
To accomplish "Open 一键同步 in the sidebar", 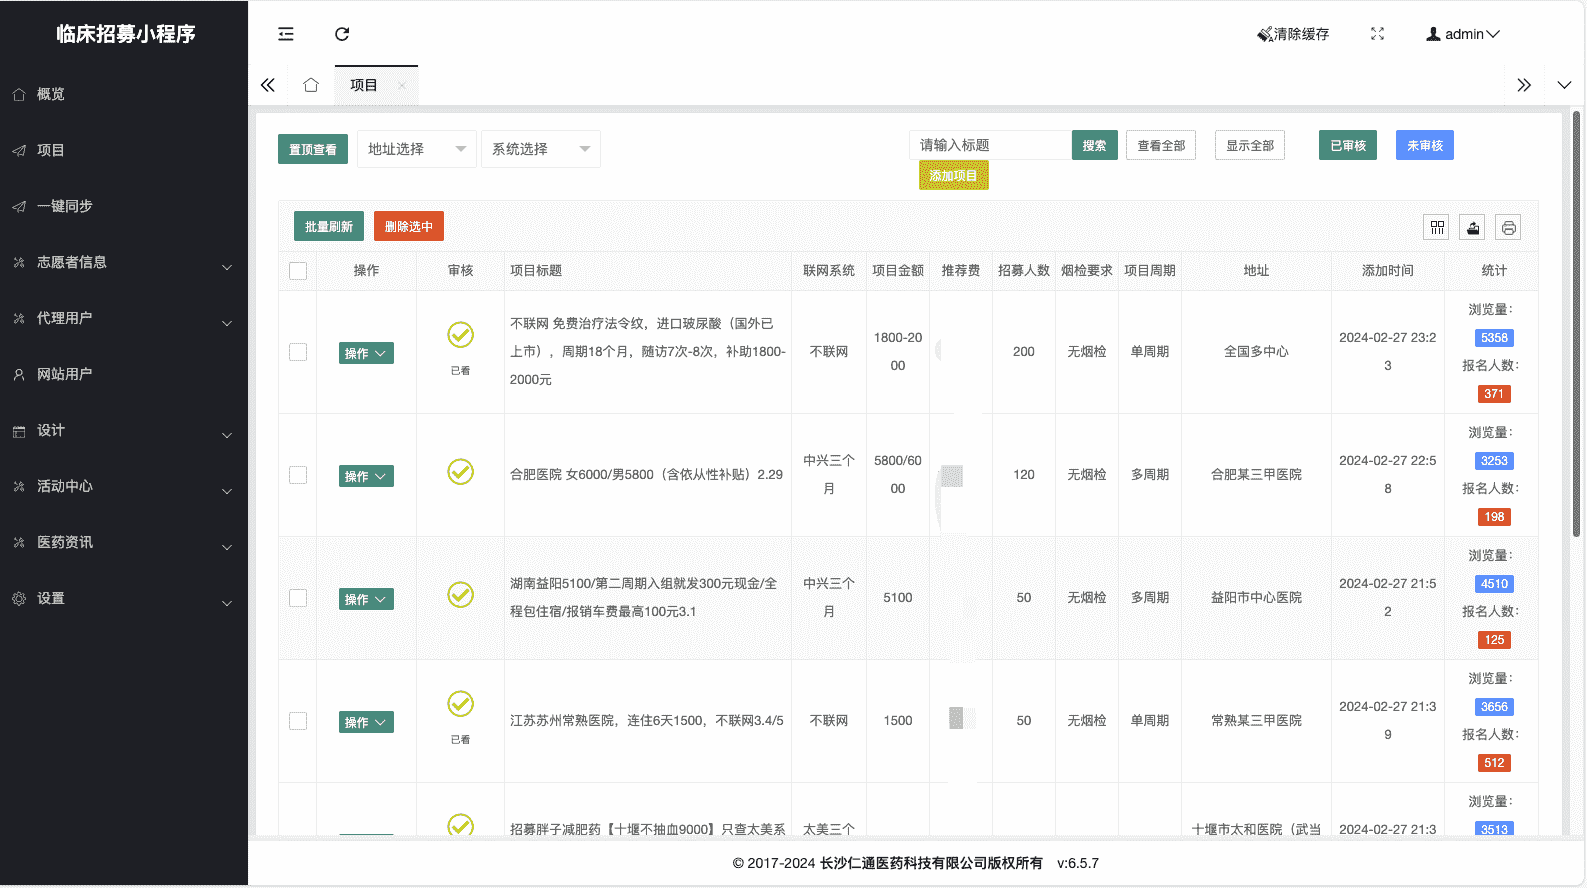I will (x=65, y=206).
